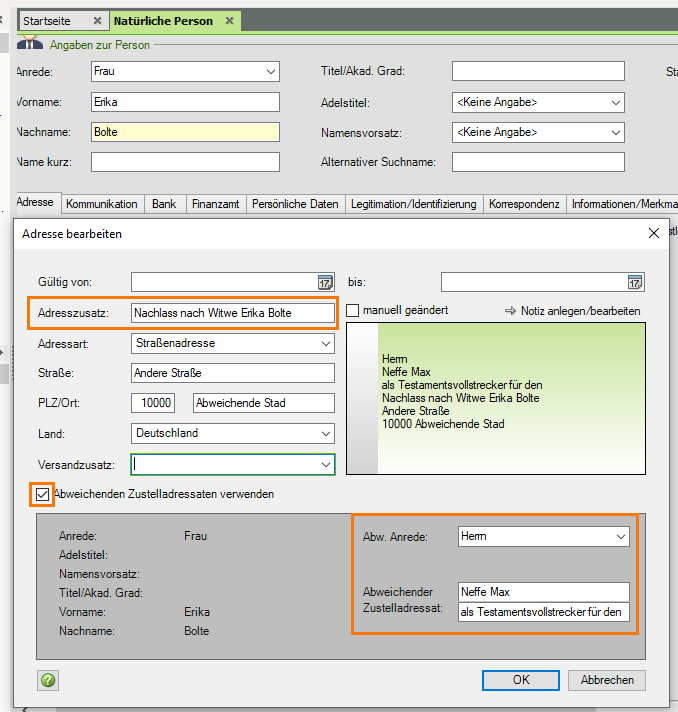Viewport: 678px width, 712px height.
Task: Close the Natürliche Person tab
Action: (230, 21)
